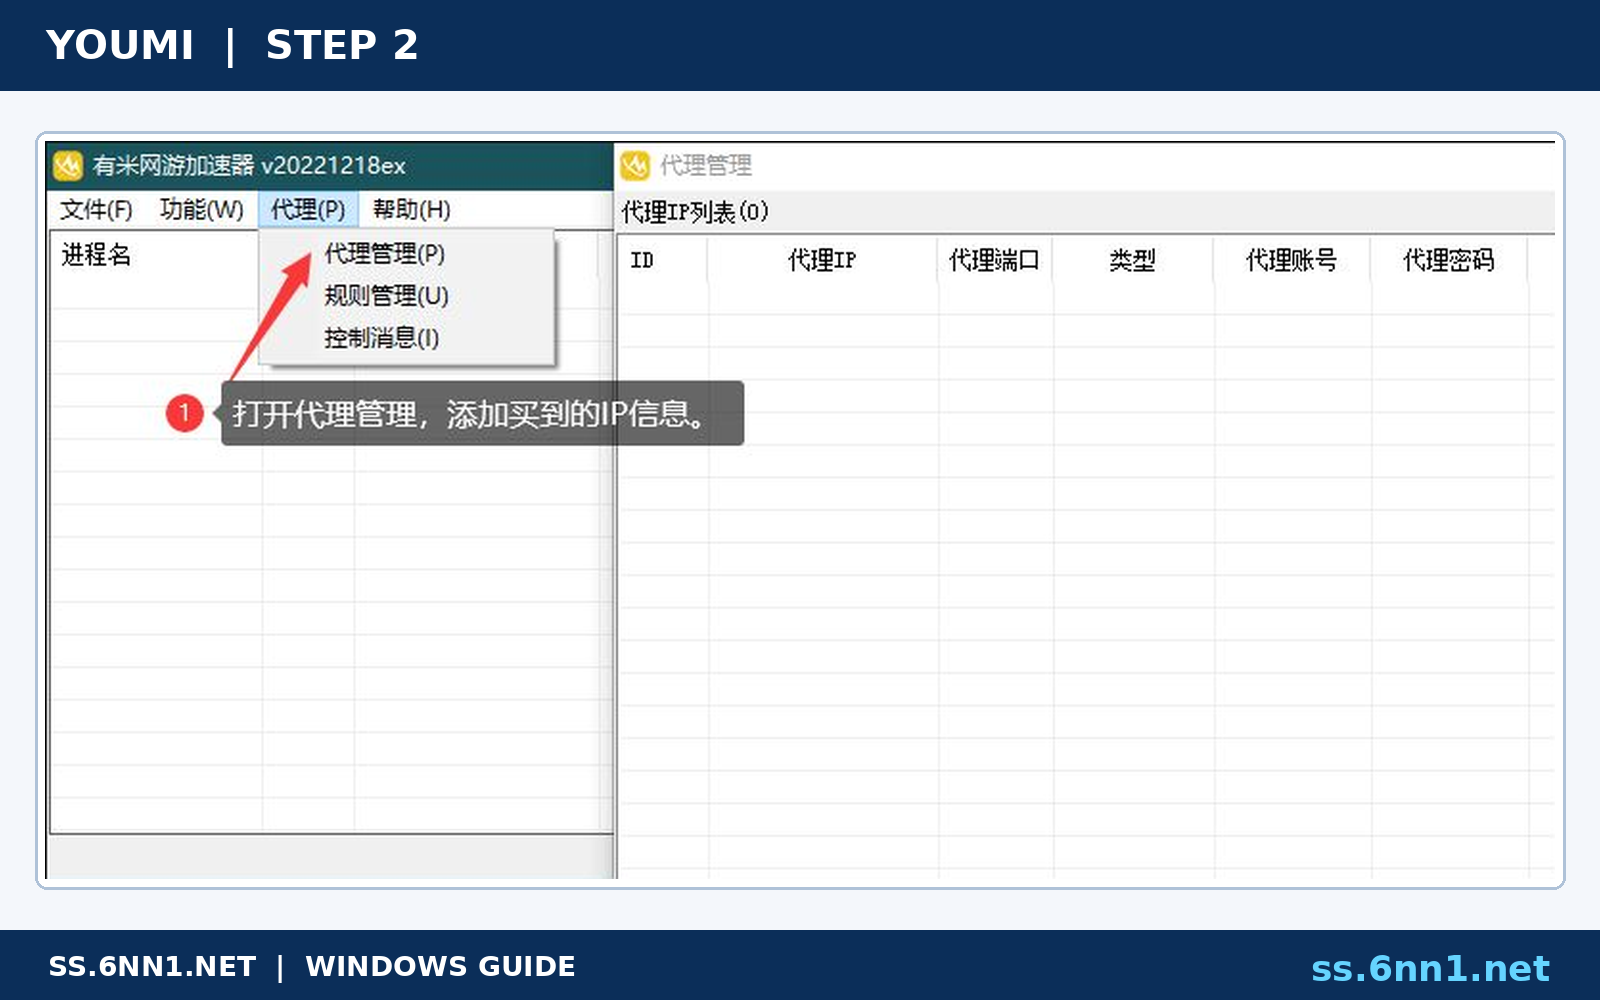Click the 代理管理 window icon
Screen dimensions: 1600x1000
pos(635,165)
